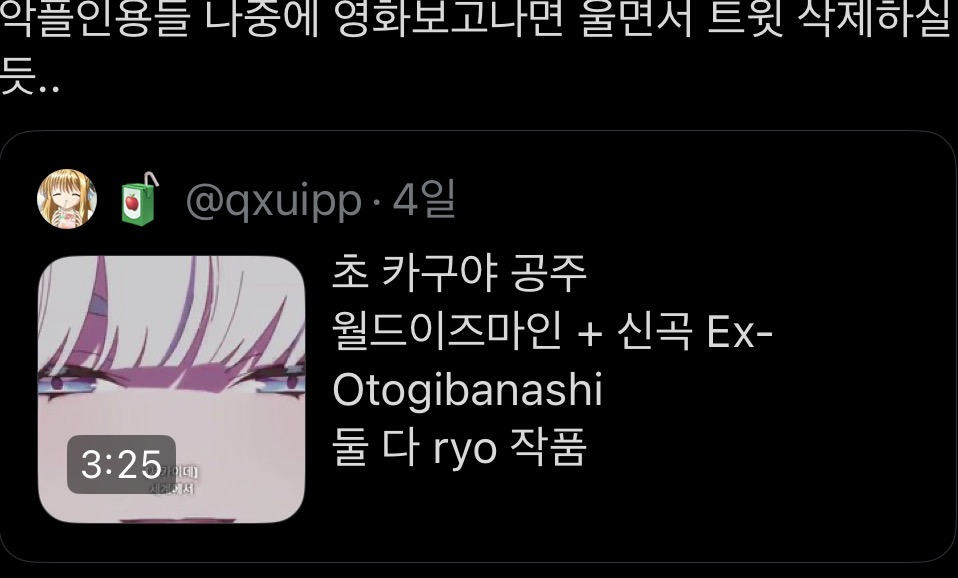Click the empty area of the quoted tweet card
The image size is (958, 578).
coord(764,464)
